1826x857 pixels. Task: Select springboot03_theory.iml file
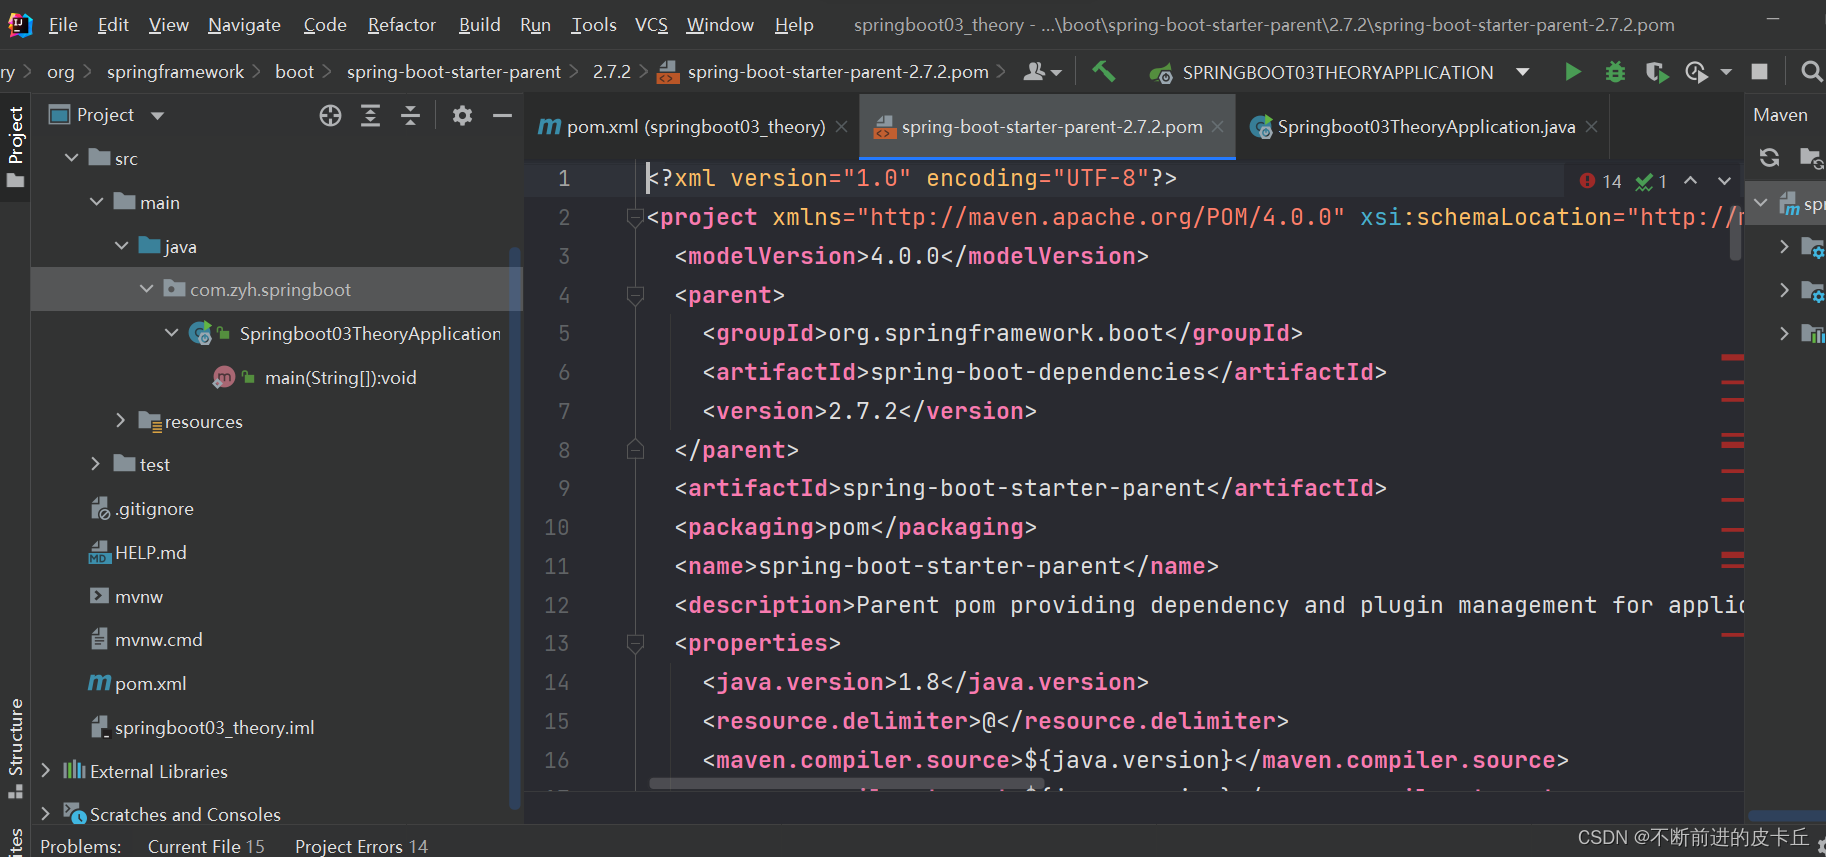214,728
